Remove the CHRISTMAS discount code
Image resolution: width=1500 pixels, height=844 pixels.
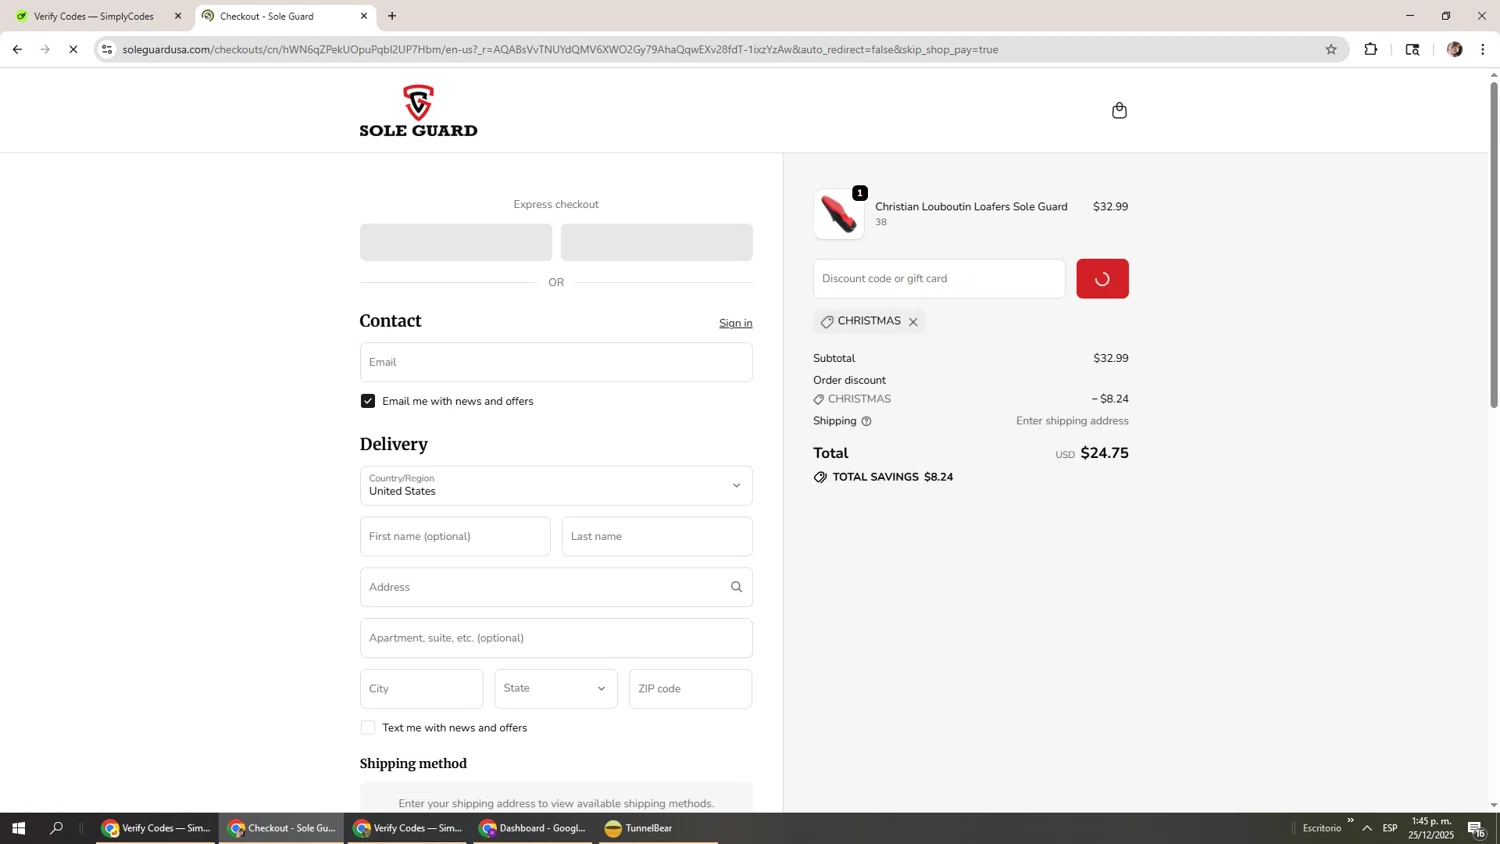[913, 322]
